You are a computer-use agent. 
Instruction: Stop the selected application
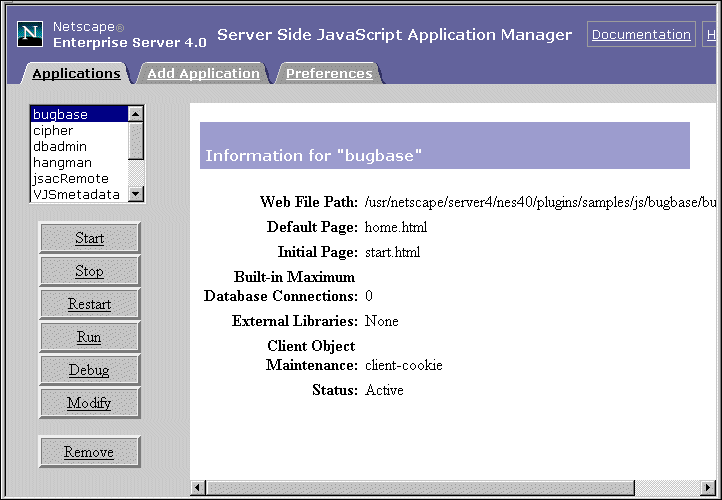tap(89, 271)
